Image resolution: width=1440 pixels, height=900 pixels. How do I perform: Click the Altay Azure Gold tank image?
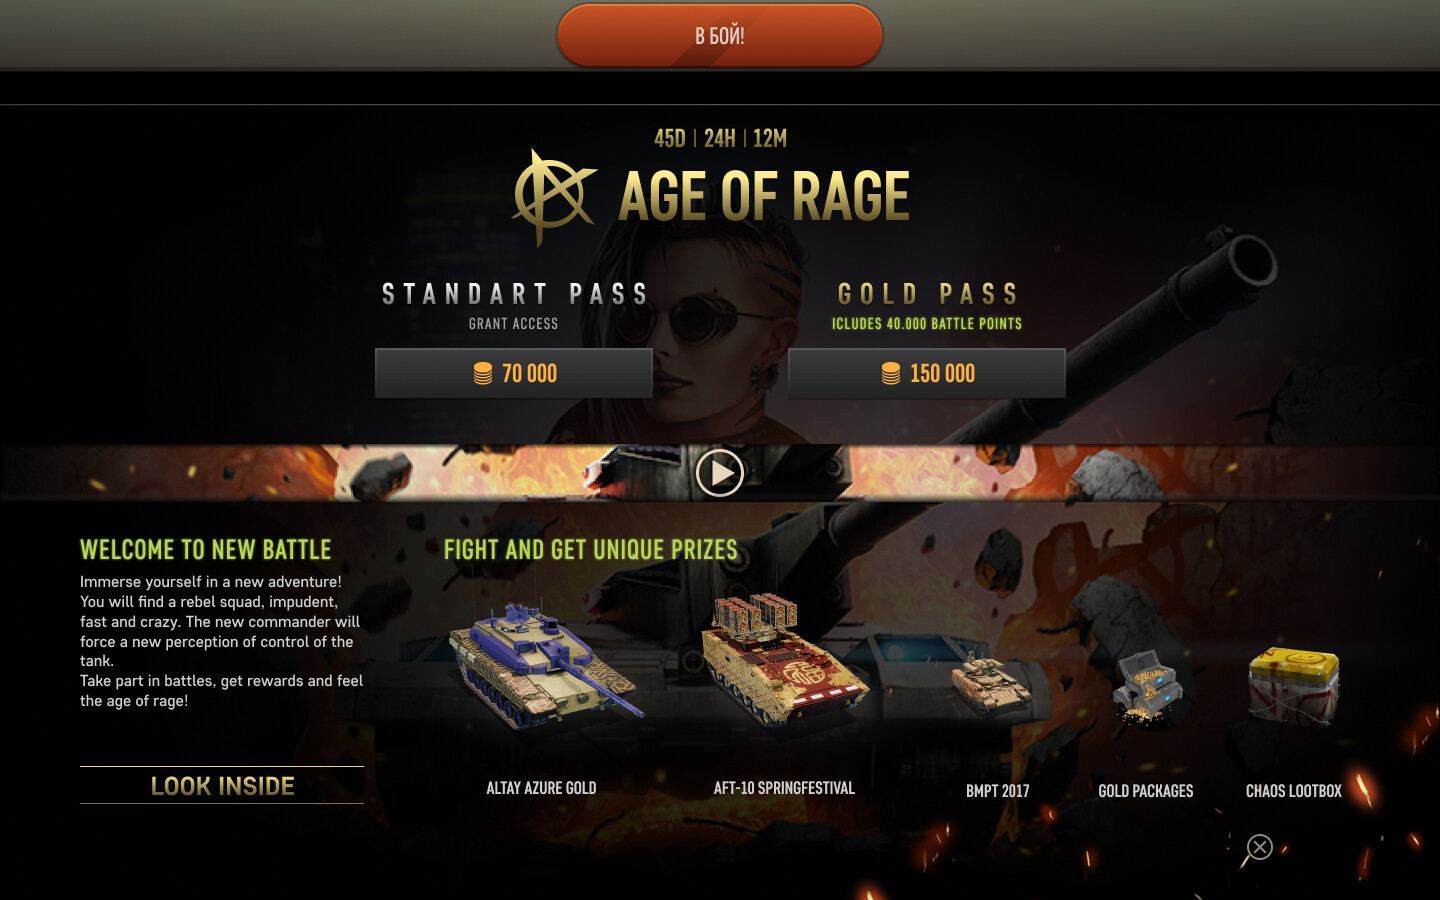pyautogui.click(x=545, y=665)
